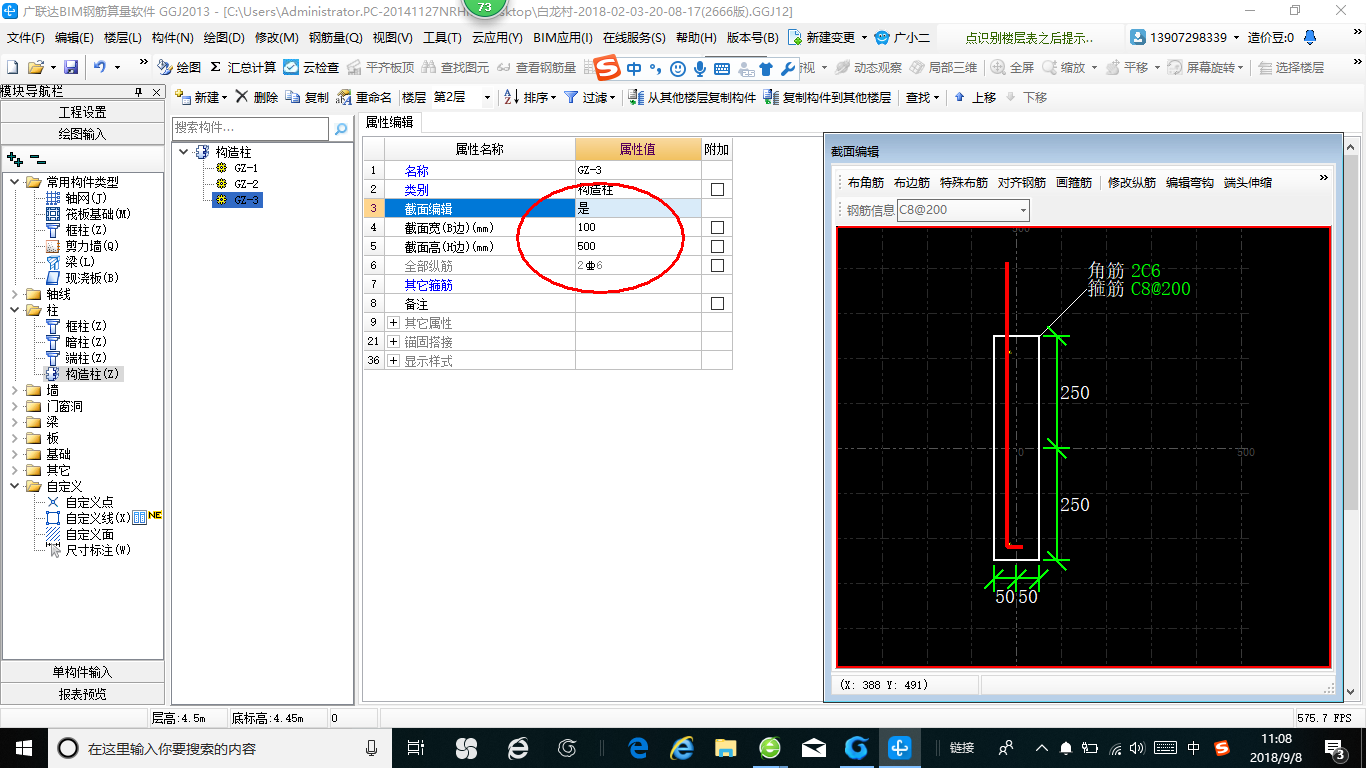The height and width of the screenshot is (768, 1366).
Task: Open the 钢筋信息 C8@200 combo box
Action: pos(963,210)
